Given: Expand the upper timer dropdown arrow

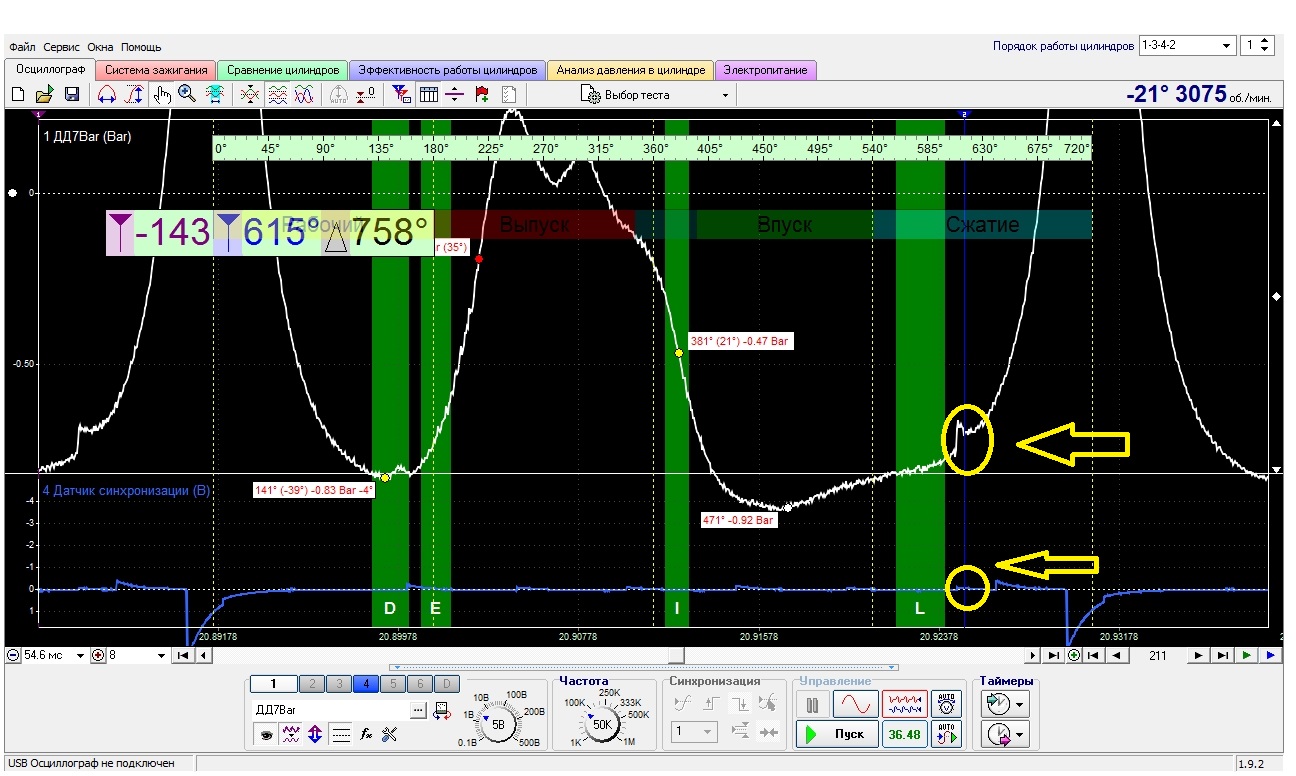Looking at the screenshot, I should pyautogui.click(x=1020, y=704).
